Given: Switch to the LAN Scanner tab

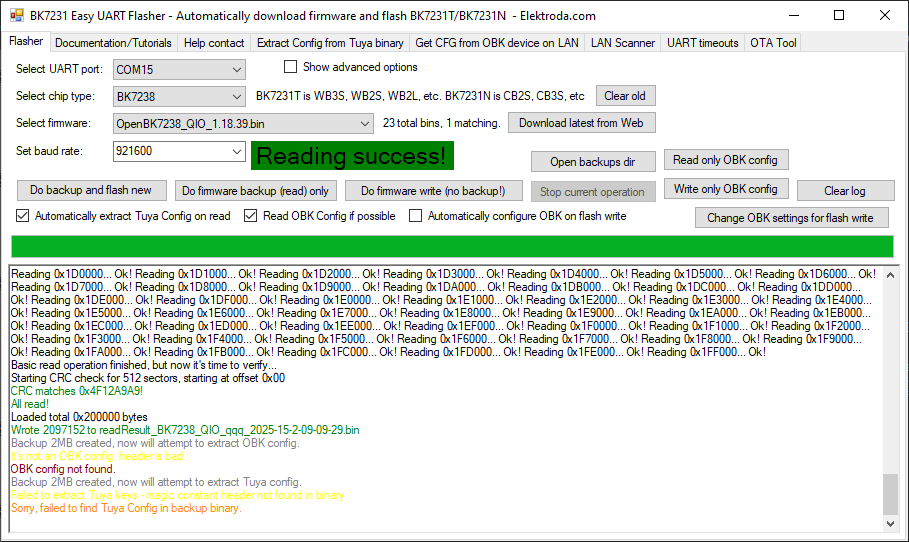Looking at the screenshot, I should [623, 43].
